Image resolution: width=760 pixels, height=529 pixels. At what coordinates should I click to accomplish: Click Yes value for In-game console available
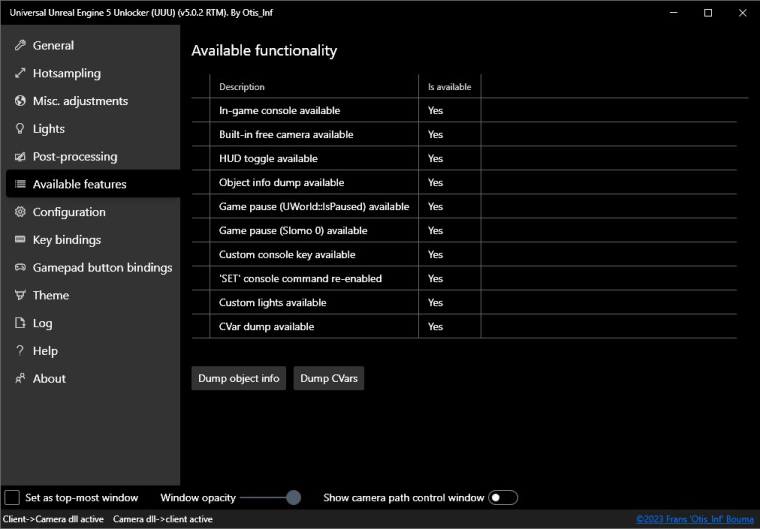pos(435,111)
